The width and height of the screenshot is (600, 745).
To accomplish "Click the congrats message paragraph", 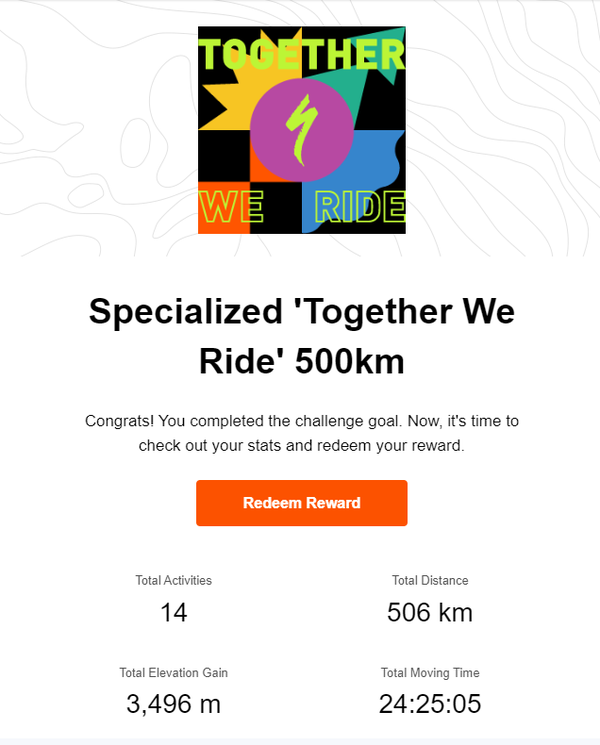I will (x=301, y=433).
